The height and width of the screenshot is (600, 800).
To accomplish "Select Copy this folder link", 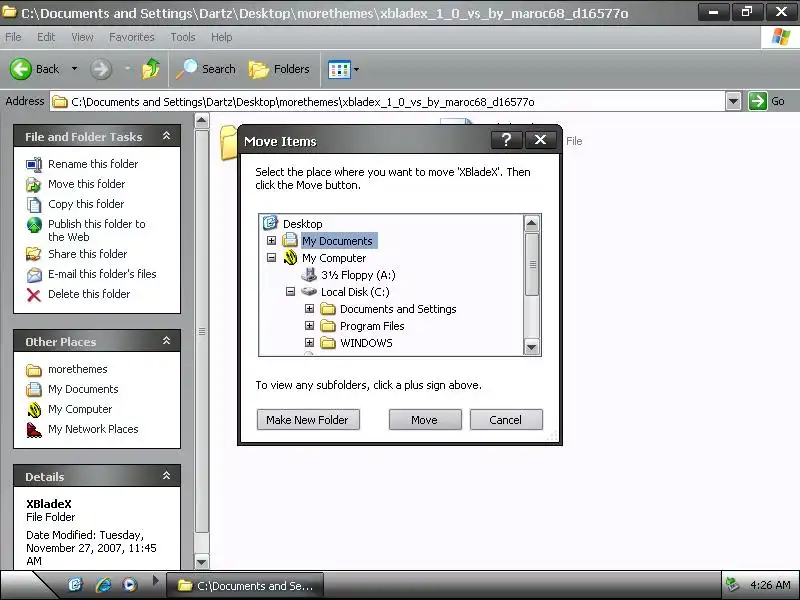I will pyautogui.click(x=86, y=204).
